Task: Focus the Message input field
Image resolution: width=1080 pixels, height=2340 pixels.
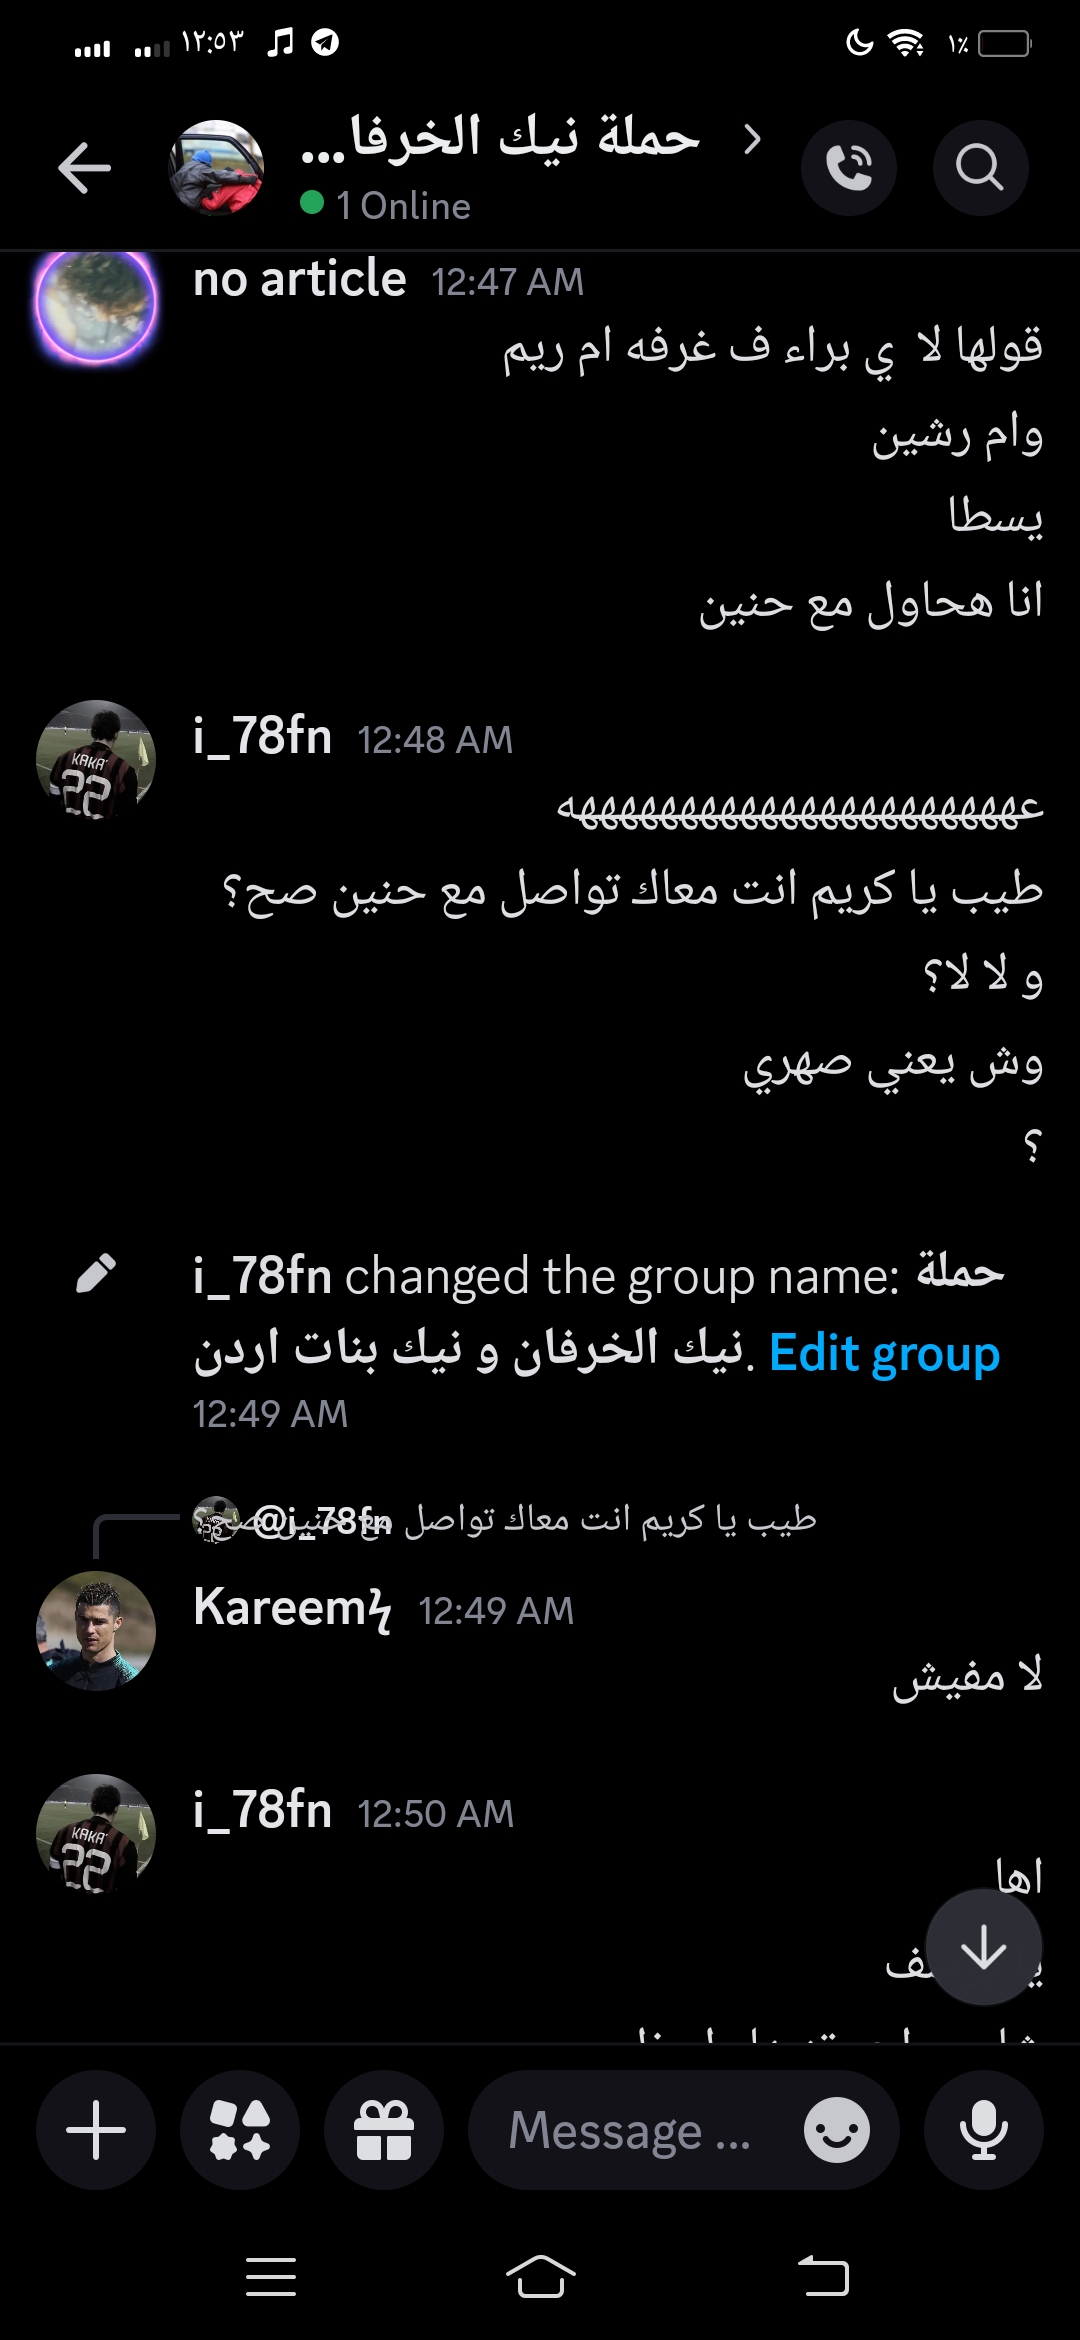Action: tap(630, 2130)
